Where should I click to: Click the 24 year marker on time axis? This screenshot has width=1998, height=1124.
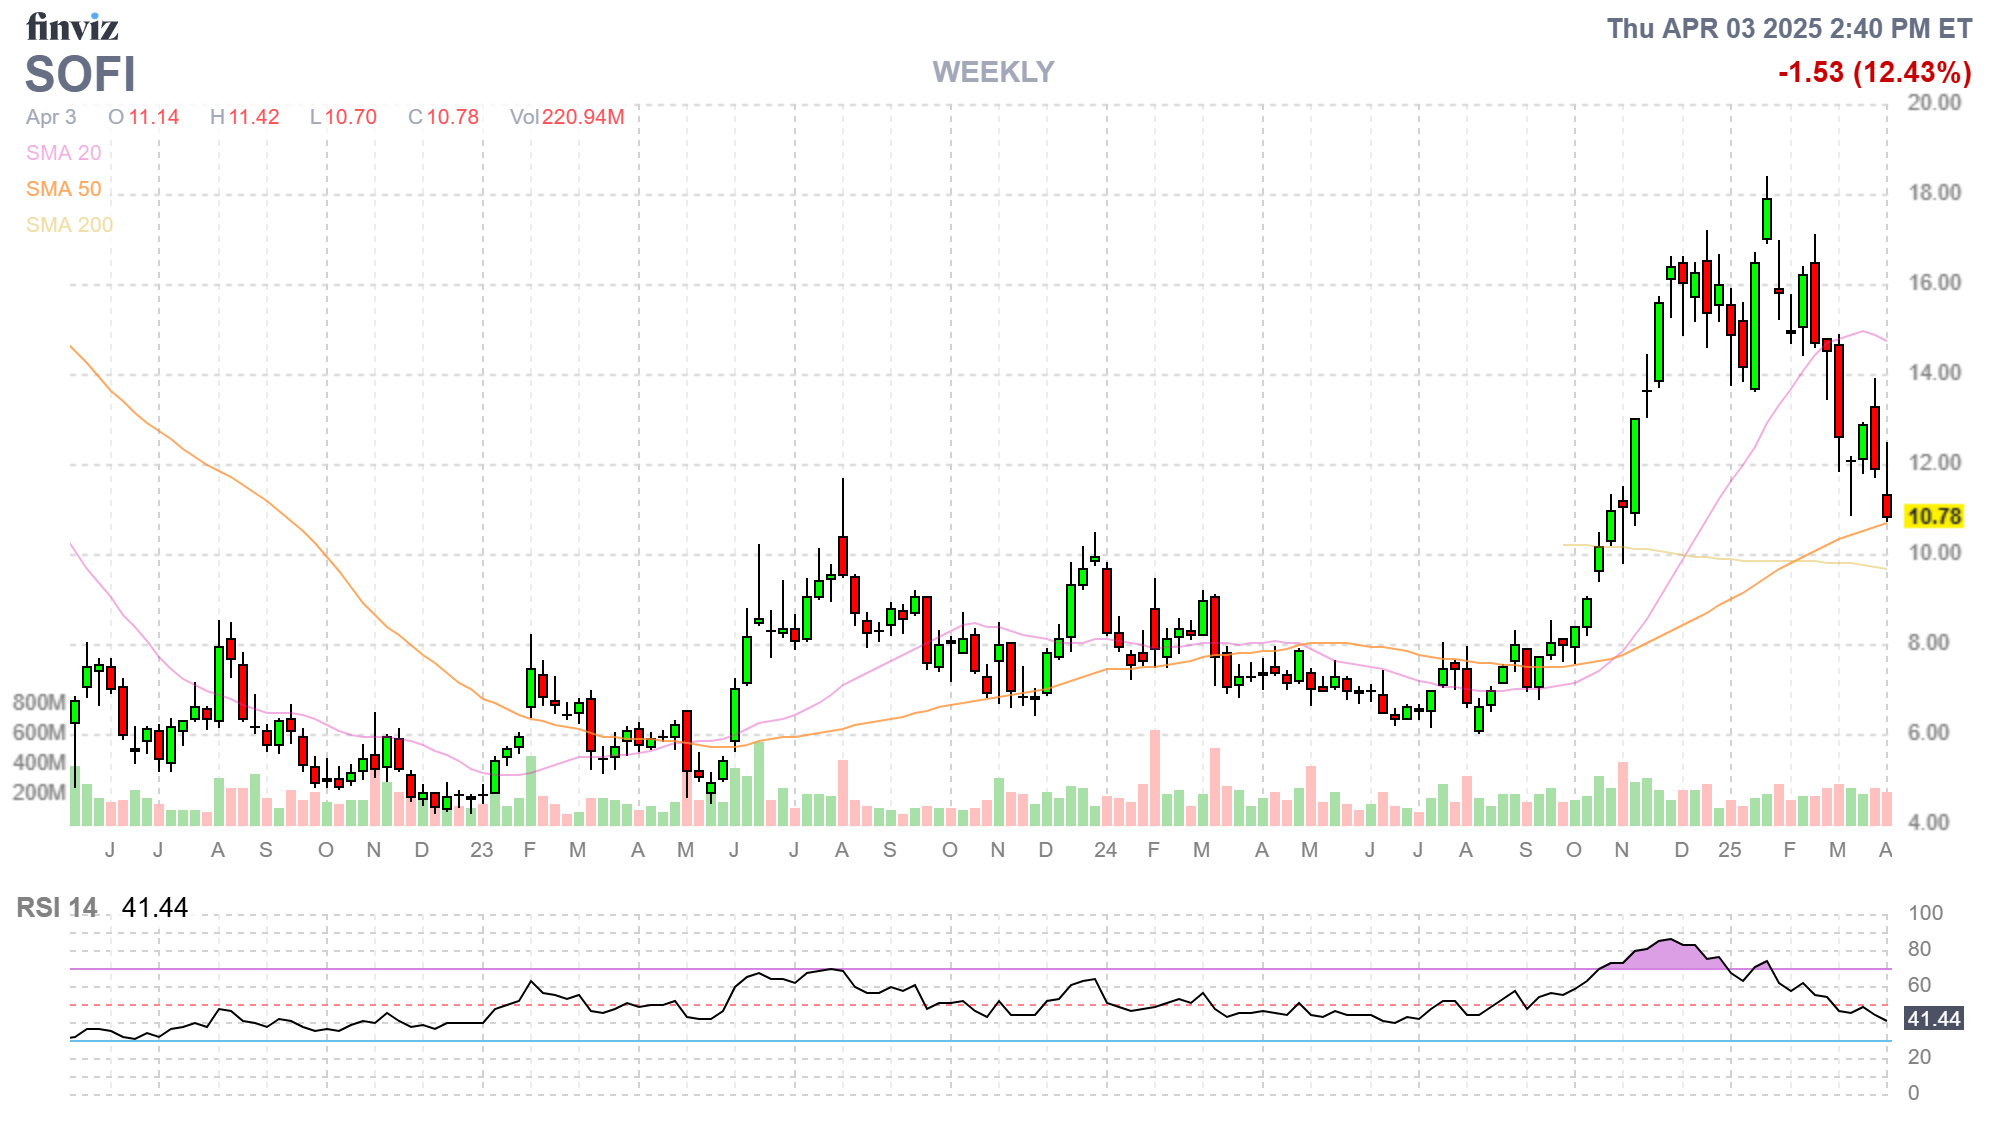coord(1105,850)
